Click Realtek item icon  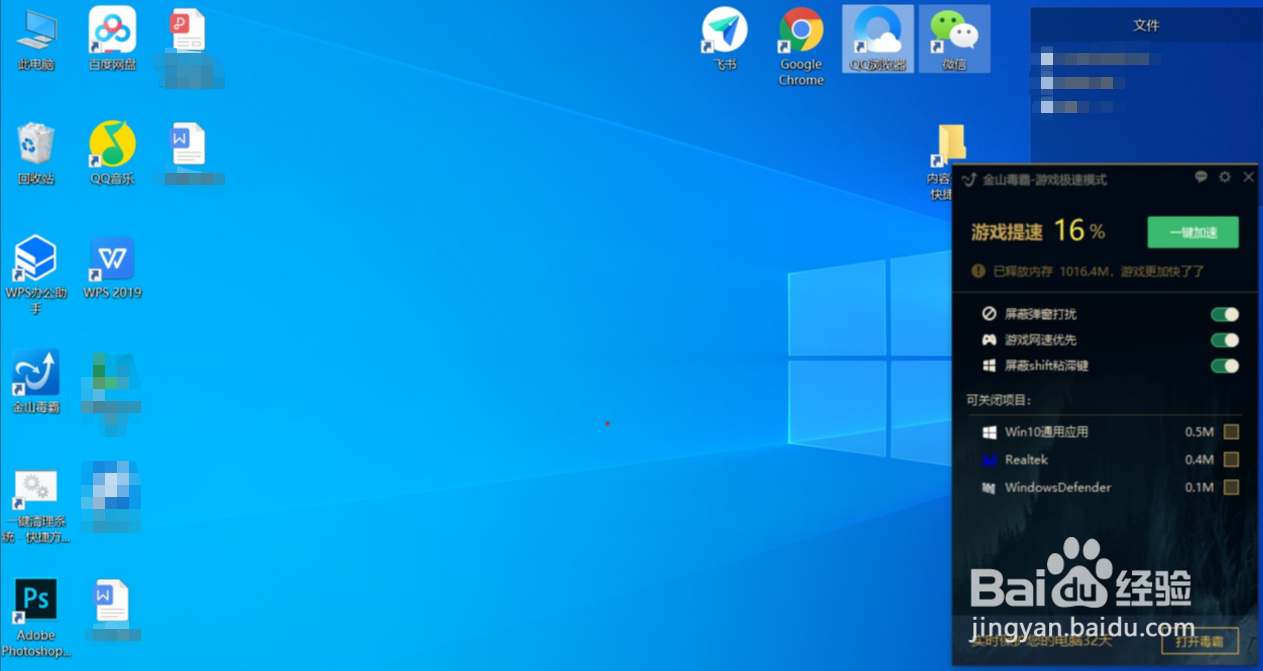coord(989,460)
